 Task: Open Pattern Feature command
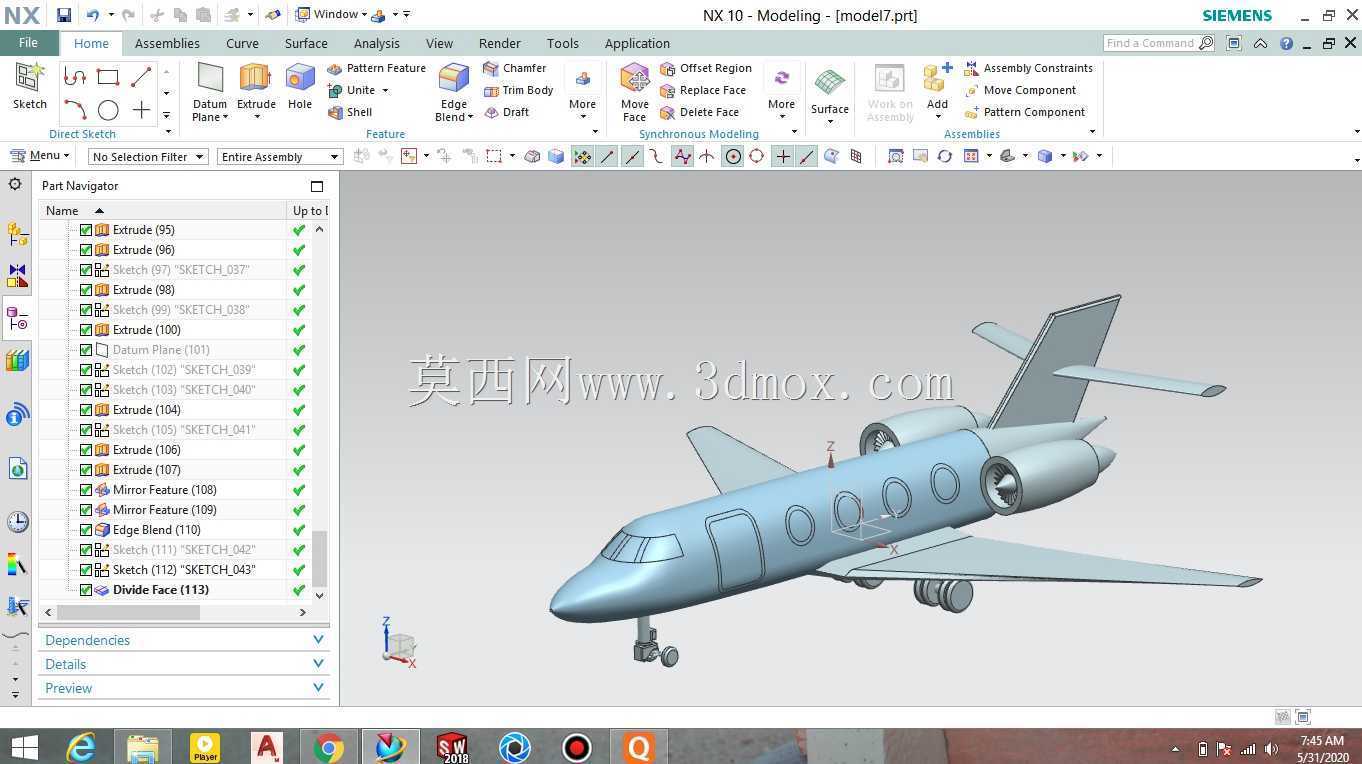point(376,68)
